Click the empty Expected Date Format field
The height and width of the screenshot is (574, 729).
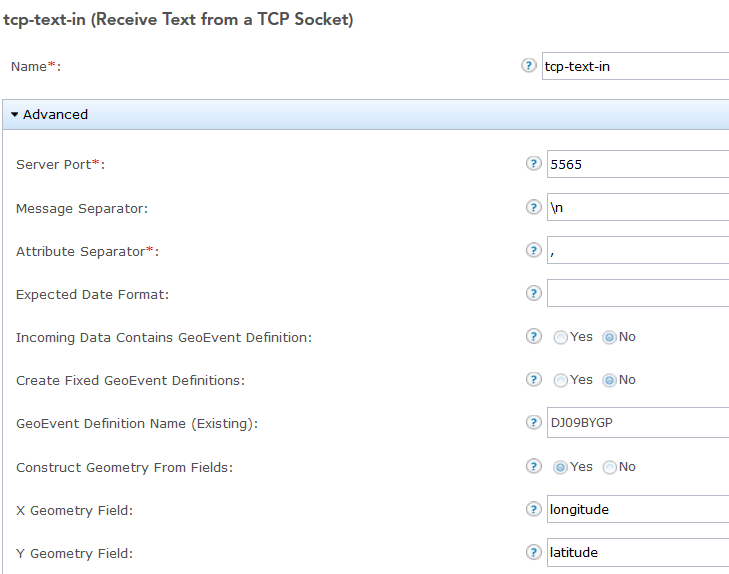(x=637, y=293)
